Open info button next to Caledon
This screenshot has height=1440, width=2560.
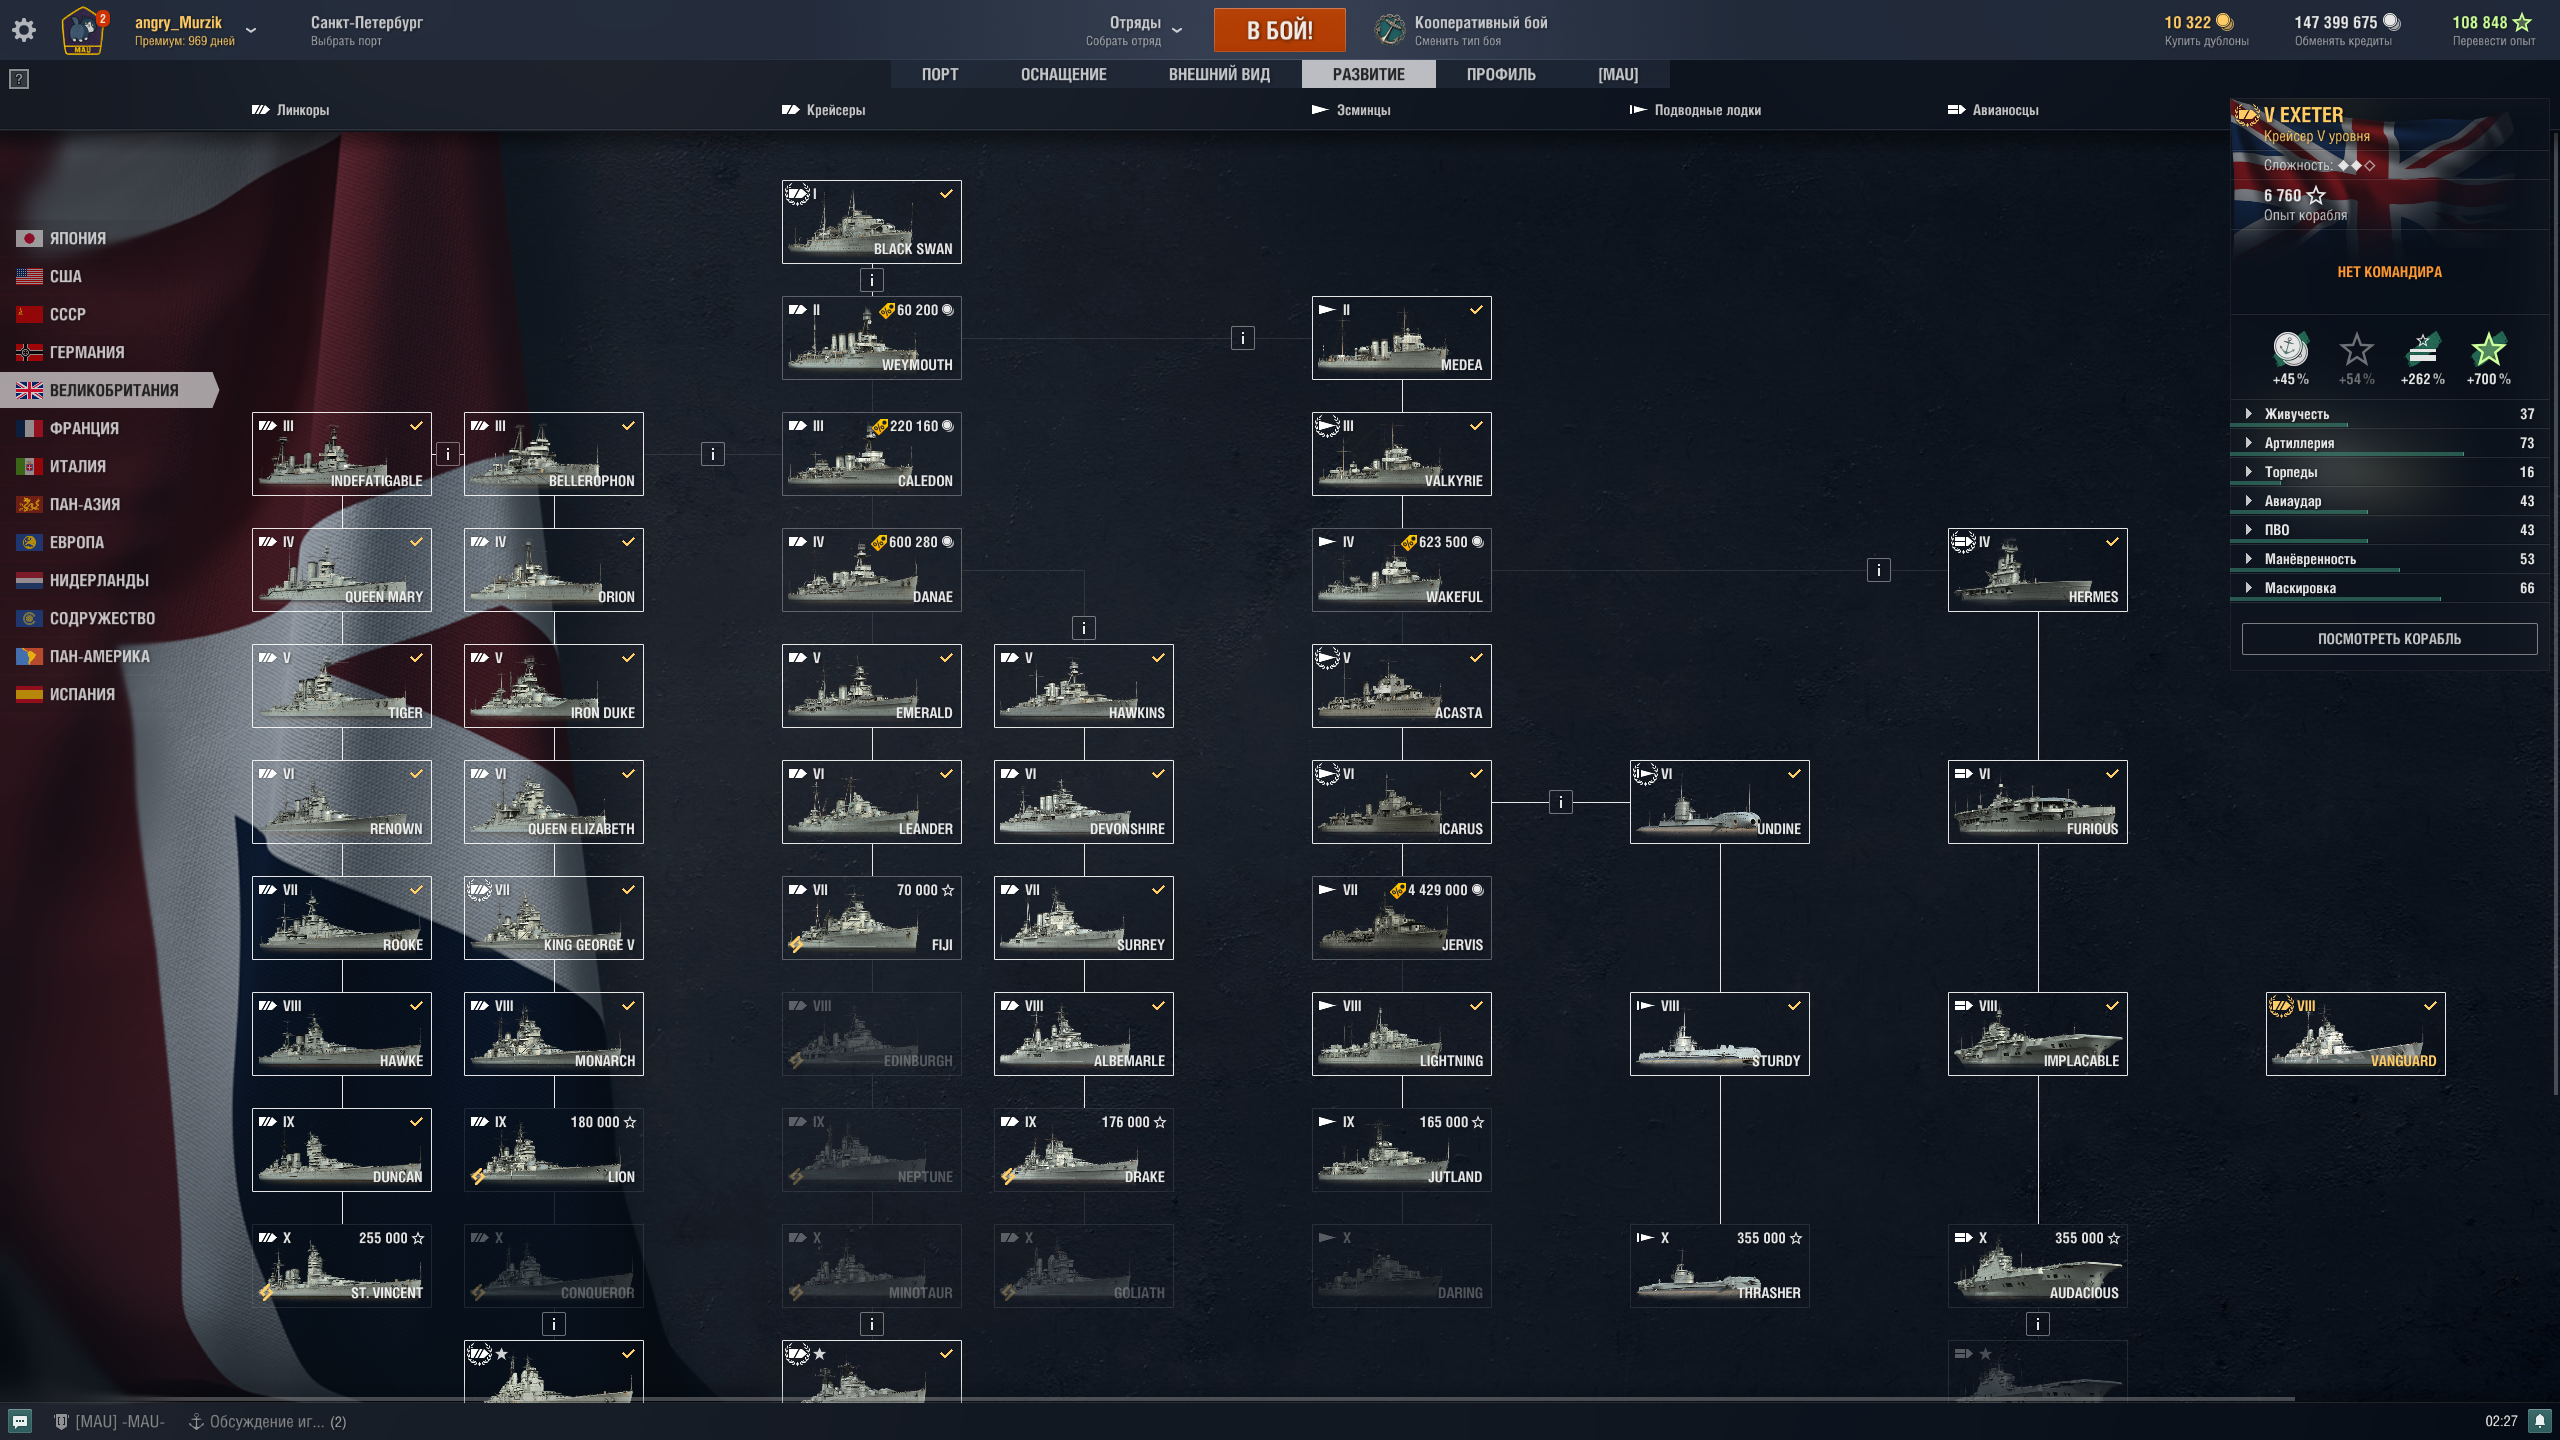pos(712,454)
